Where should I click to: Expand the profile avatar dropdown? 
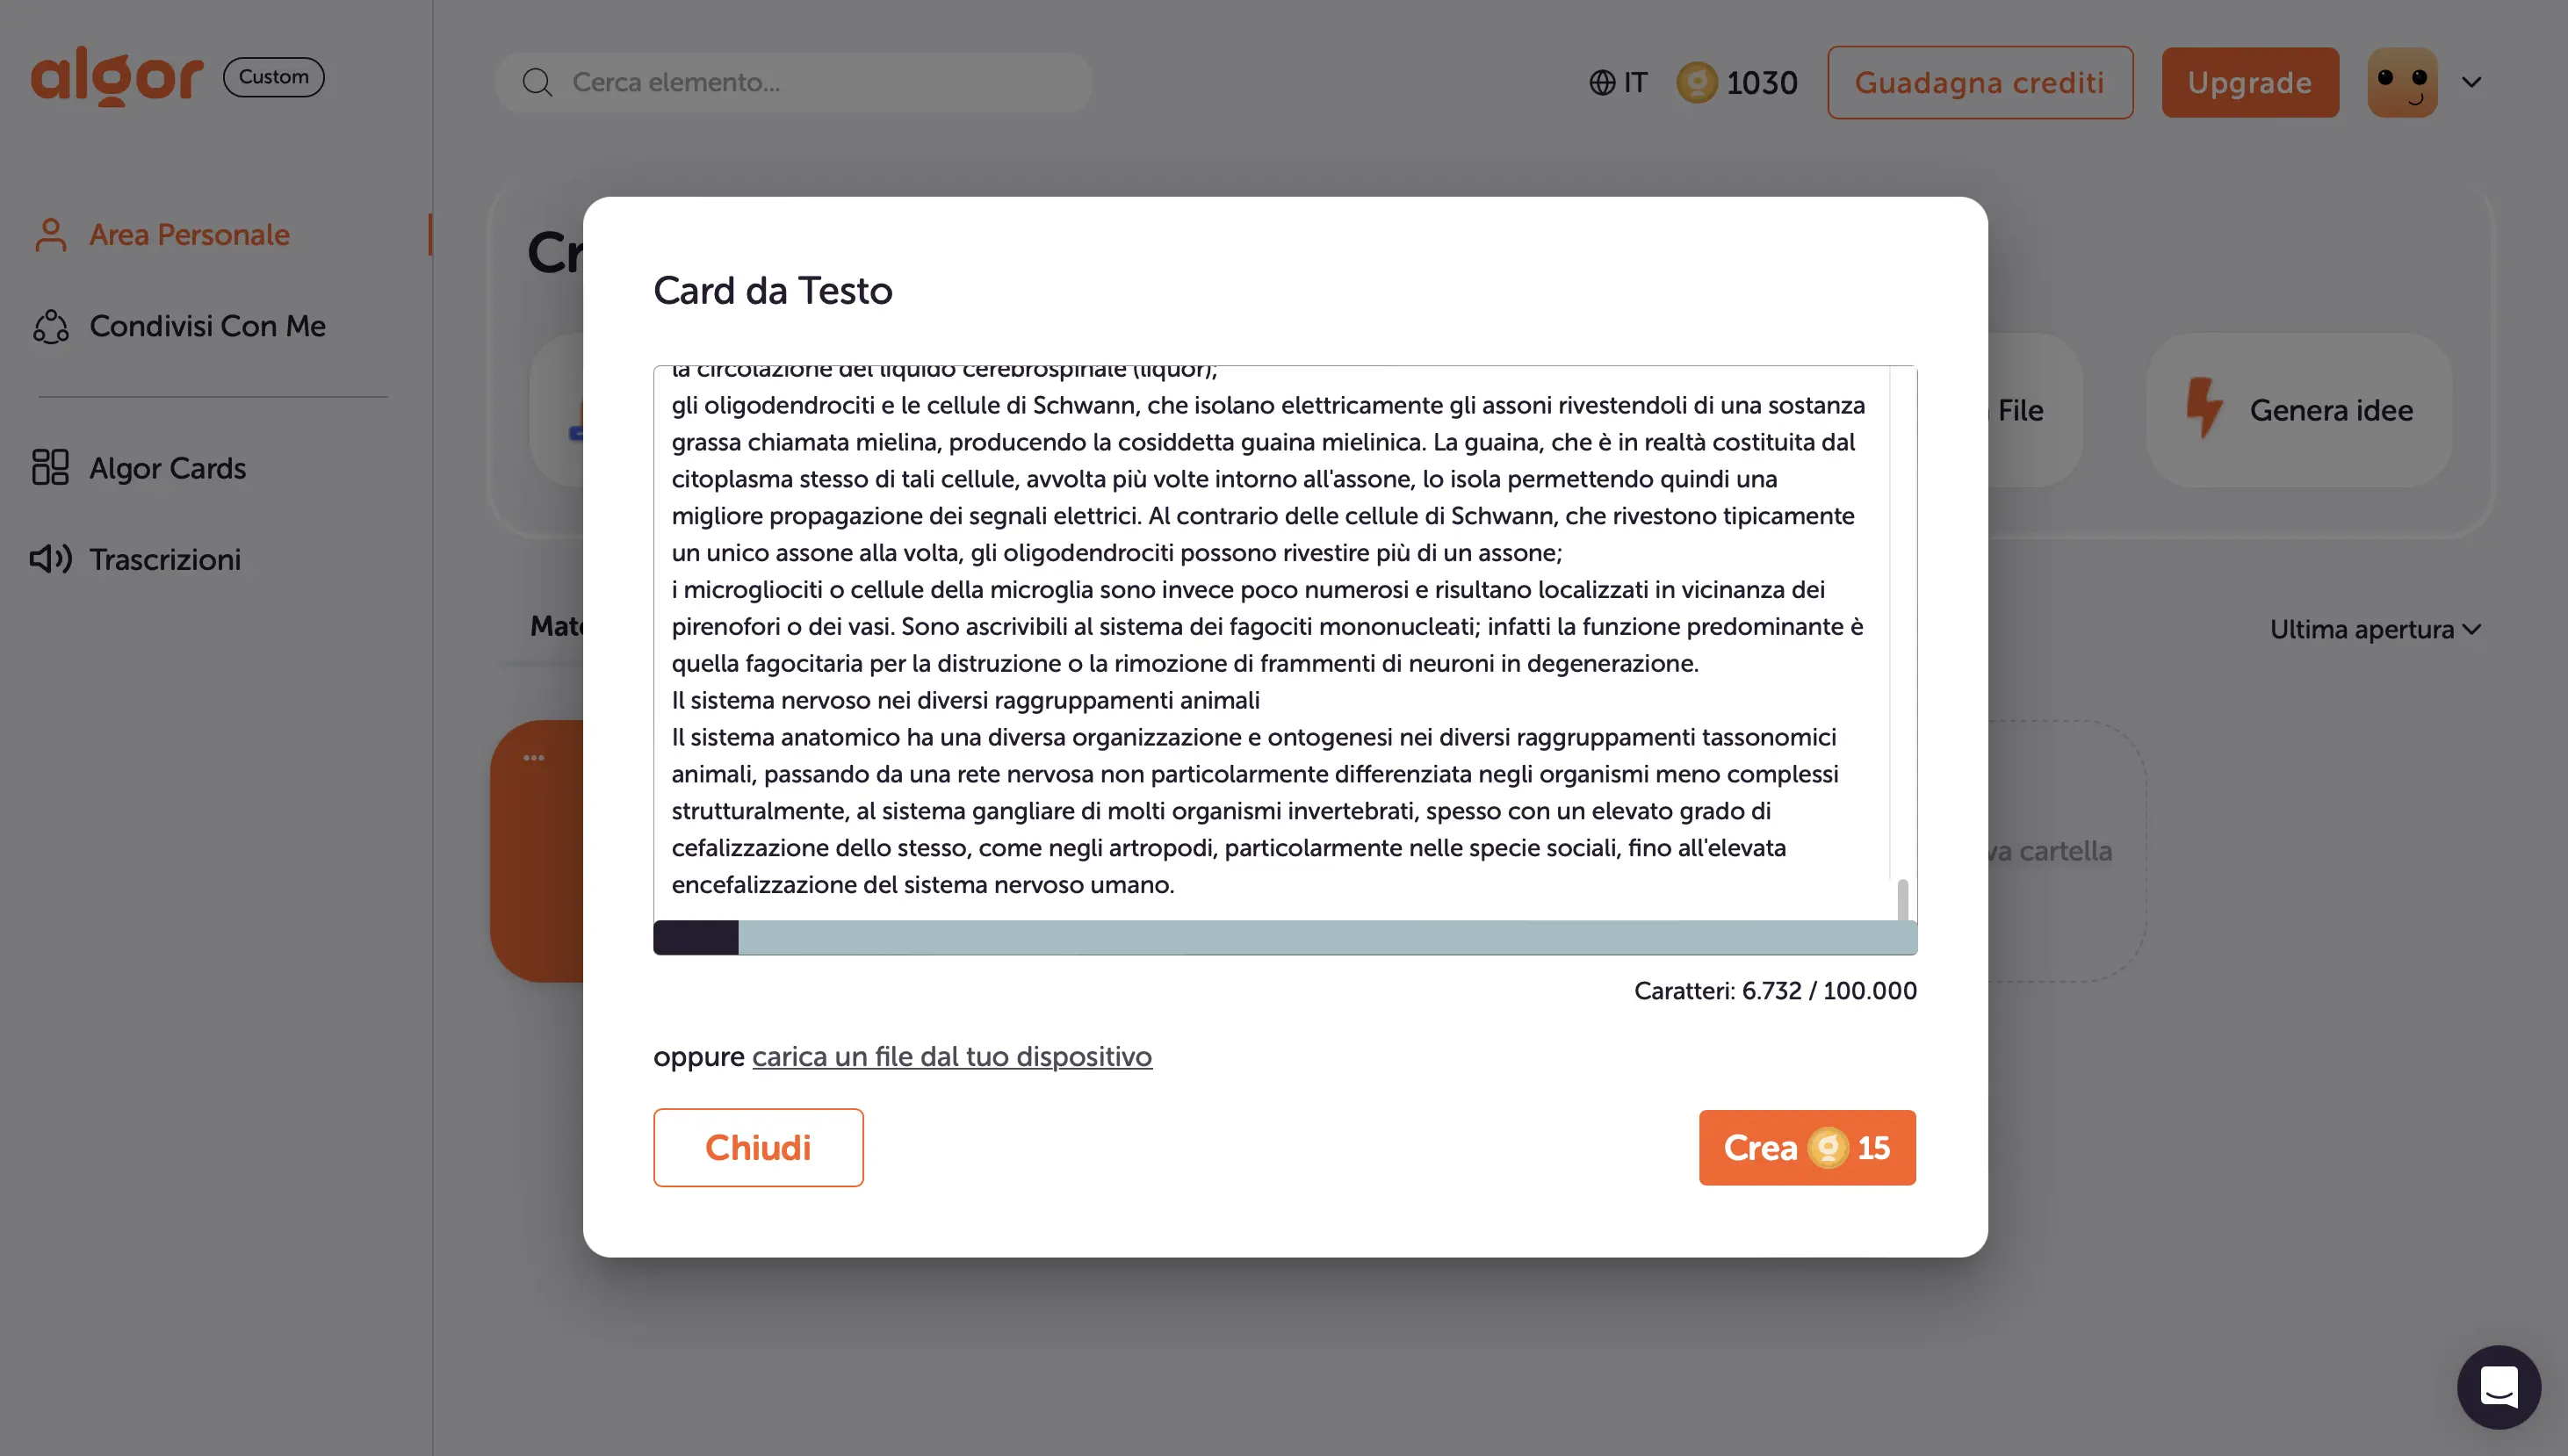point(2470,82)
